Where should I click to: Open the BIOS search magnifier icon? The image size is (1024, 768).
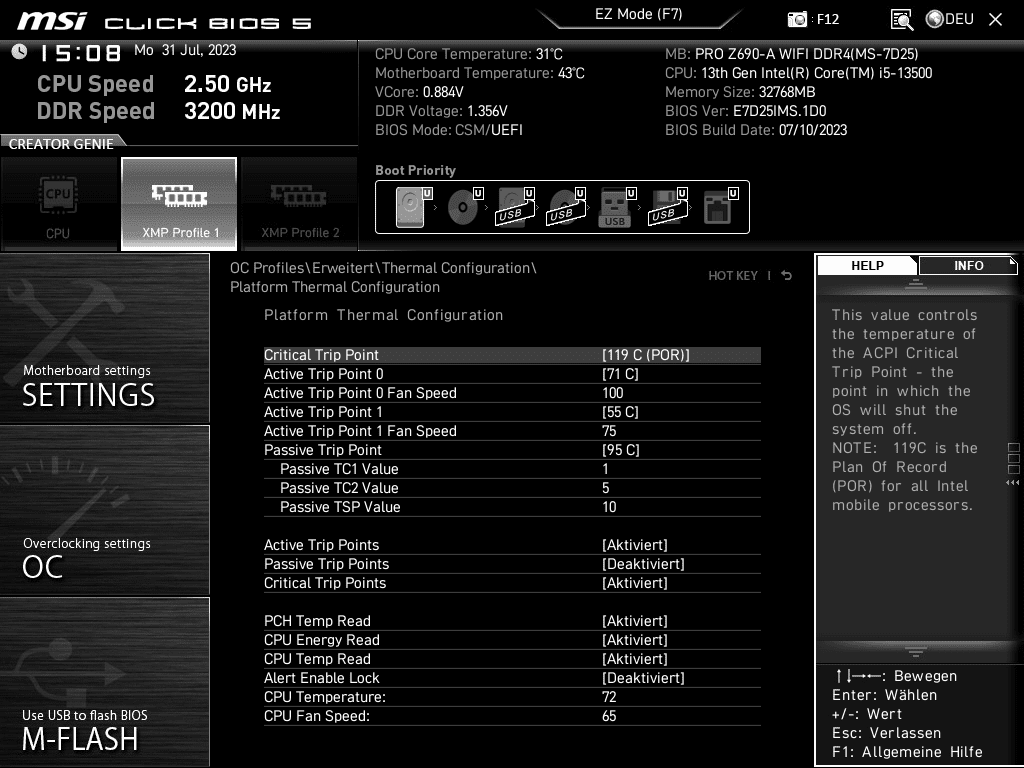coord(902,20)
